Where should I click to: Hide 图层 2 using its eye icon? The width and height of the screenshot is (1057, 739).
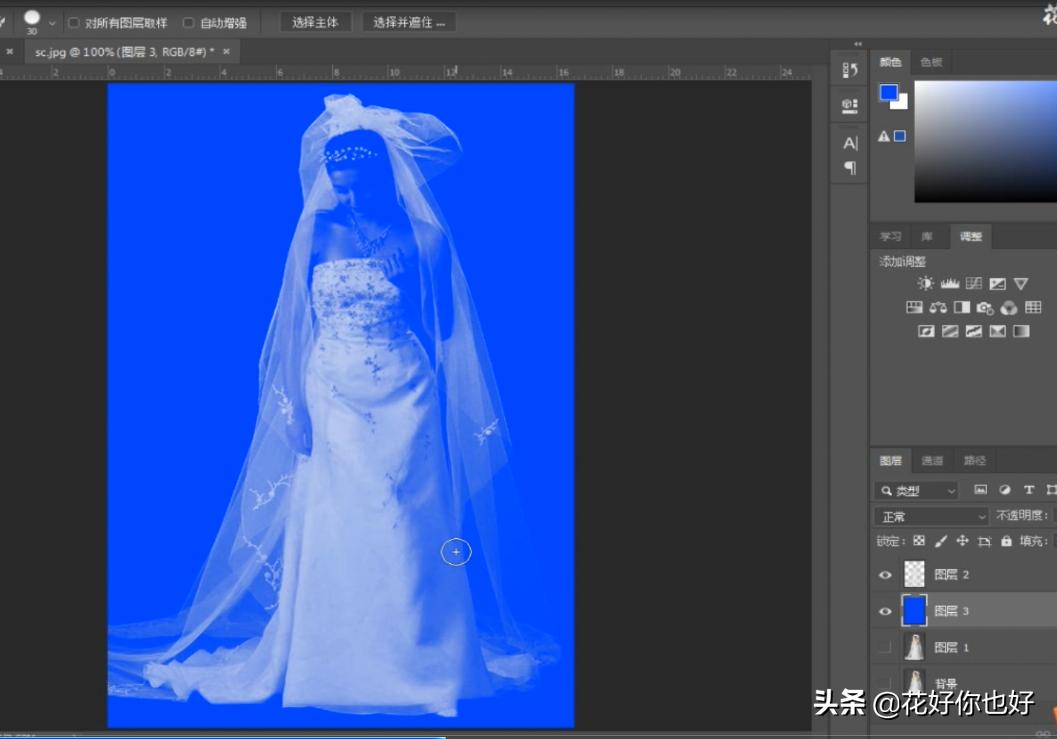pyautogui.click(x=885, y=575)
